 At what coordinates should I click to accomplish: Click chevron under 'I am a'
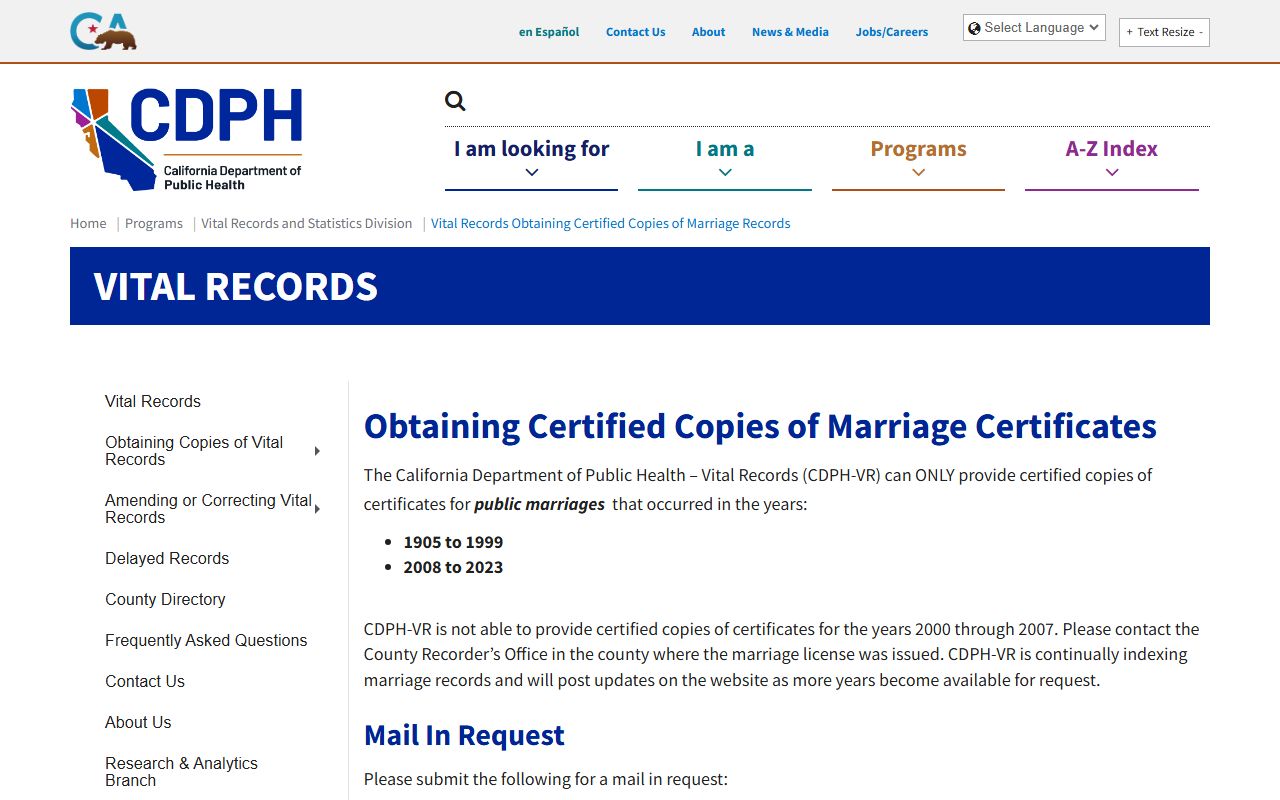725,173
